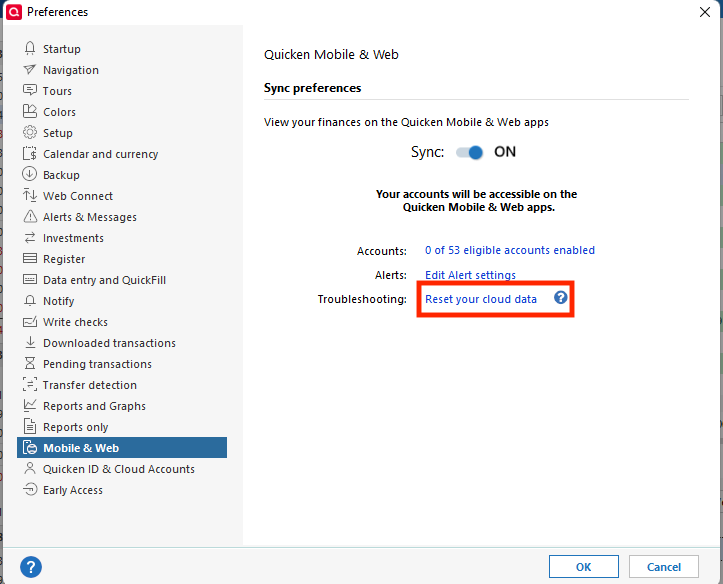Click the Investments swap-arrows icon

[x=30, y=237]
